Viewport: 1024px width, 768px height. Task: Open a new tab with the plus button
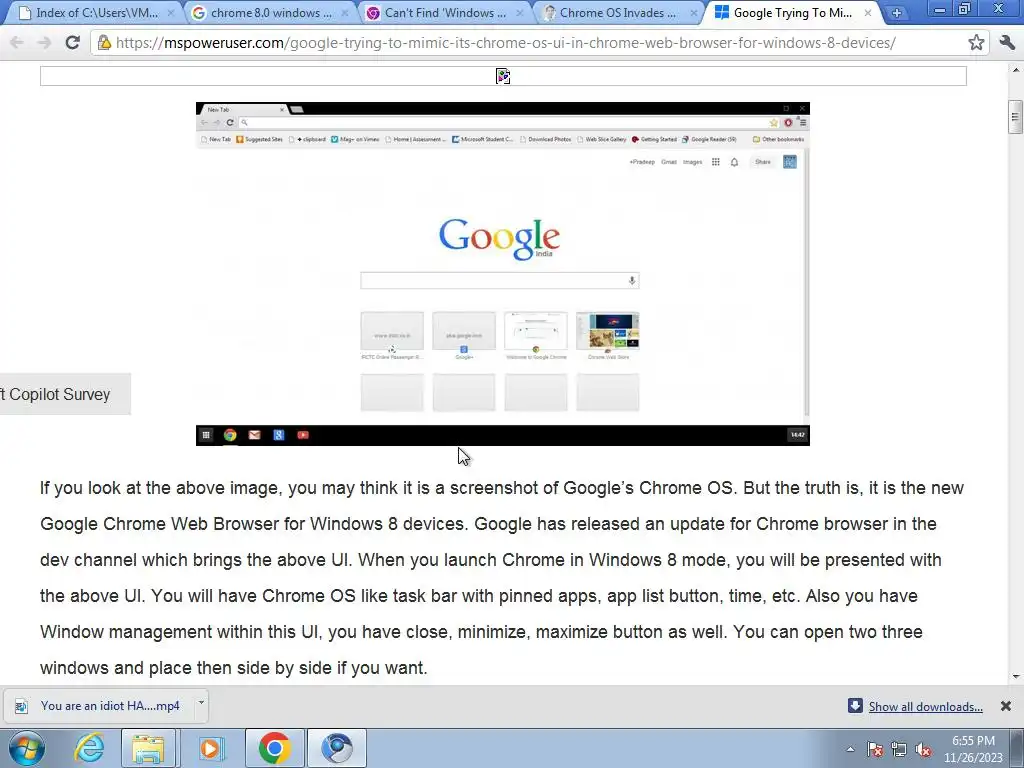[897, 13]
